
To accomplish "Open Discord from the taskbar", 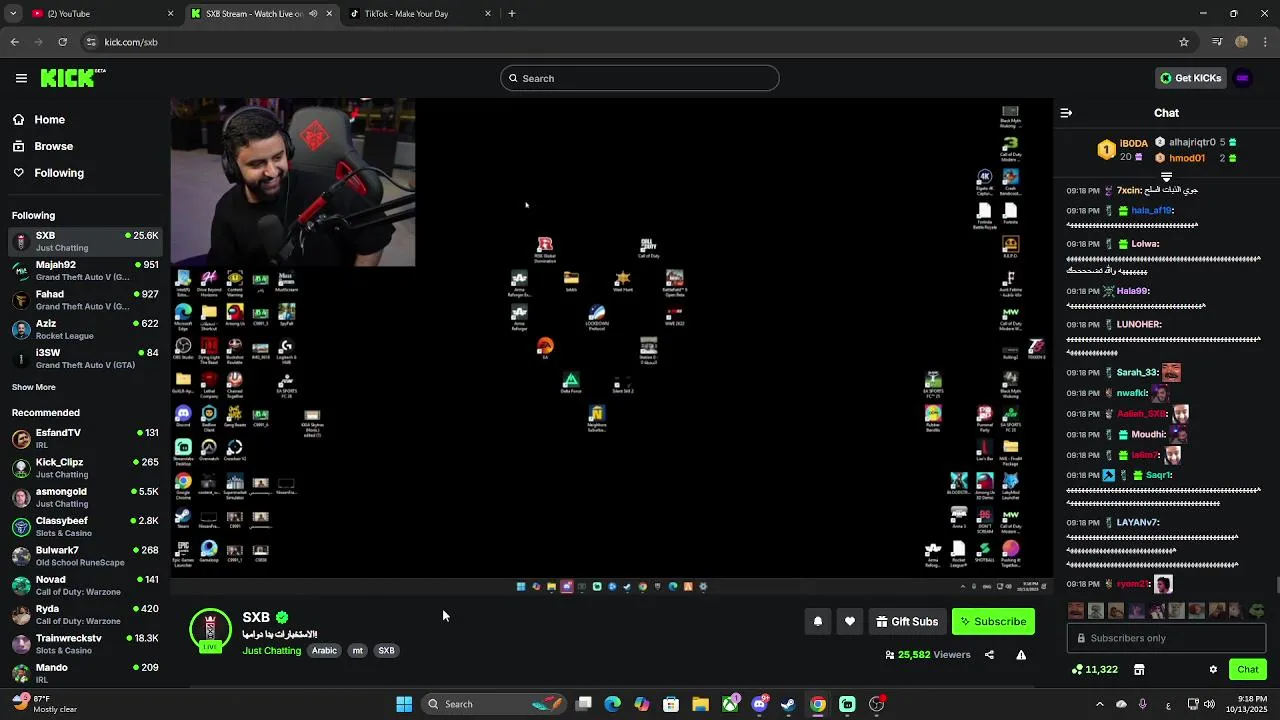I will tap(759, 704).
